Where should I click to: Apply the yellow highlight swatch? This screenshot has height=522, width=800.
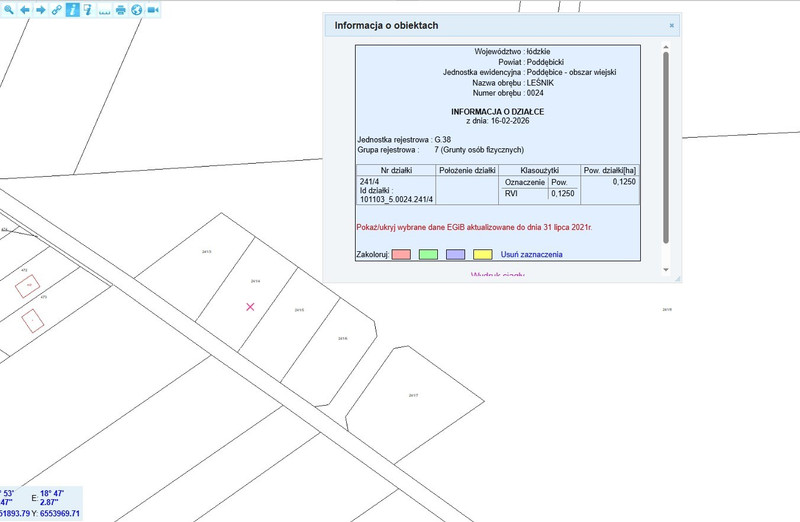[x=482, y=254]
